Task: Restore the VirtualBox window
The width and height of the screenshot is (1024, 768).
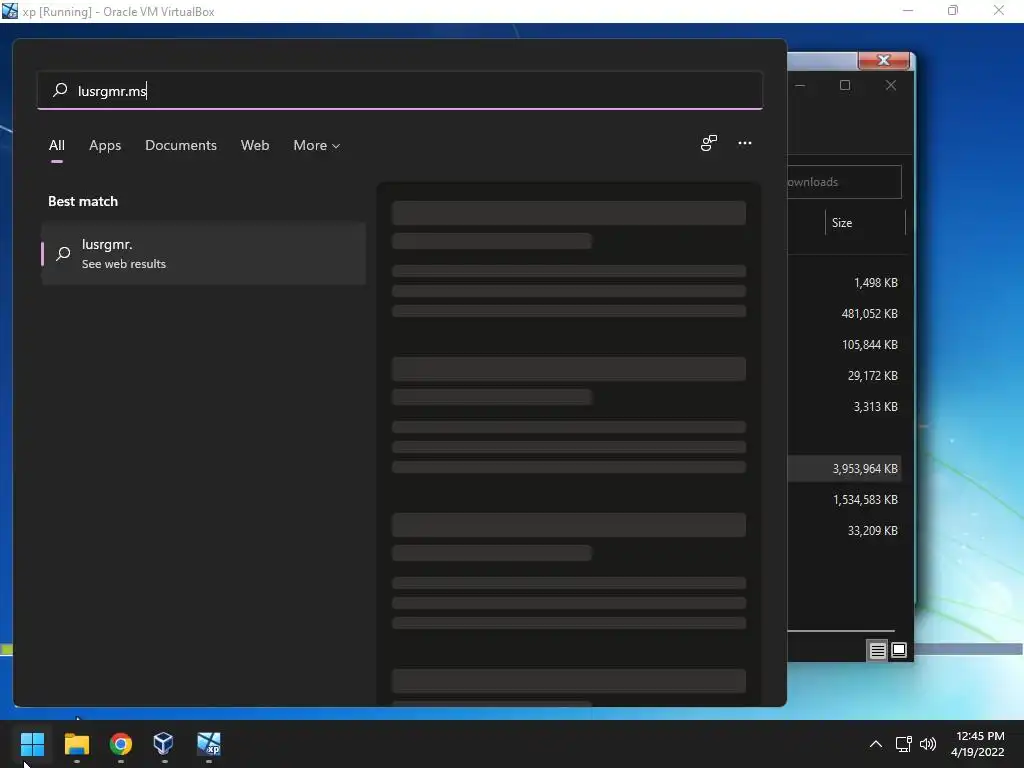Action: point(953,10)
